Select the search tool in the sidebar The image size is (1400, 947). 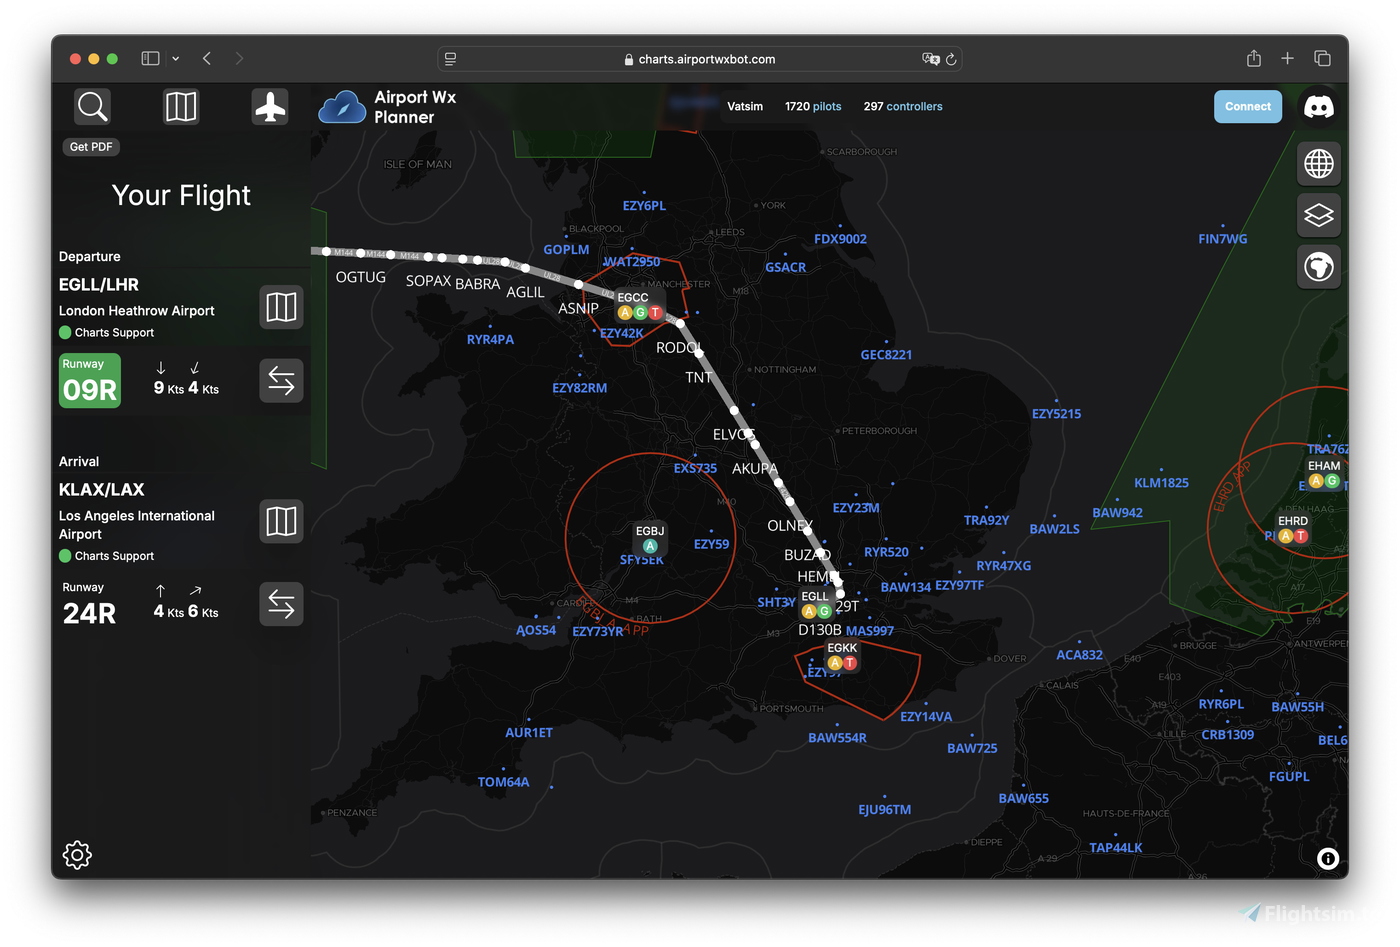click(x=91, y=106)
